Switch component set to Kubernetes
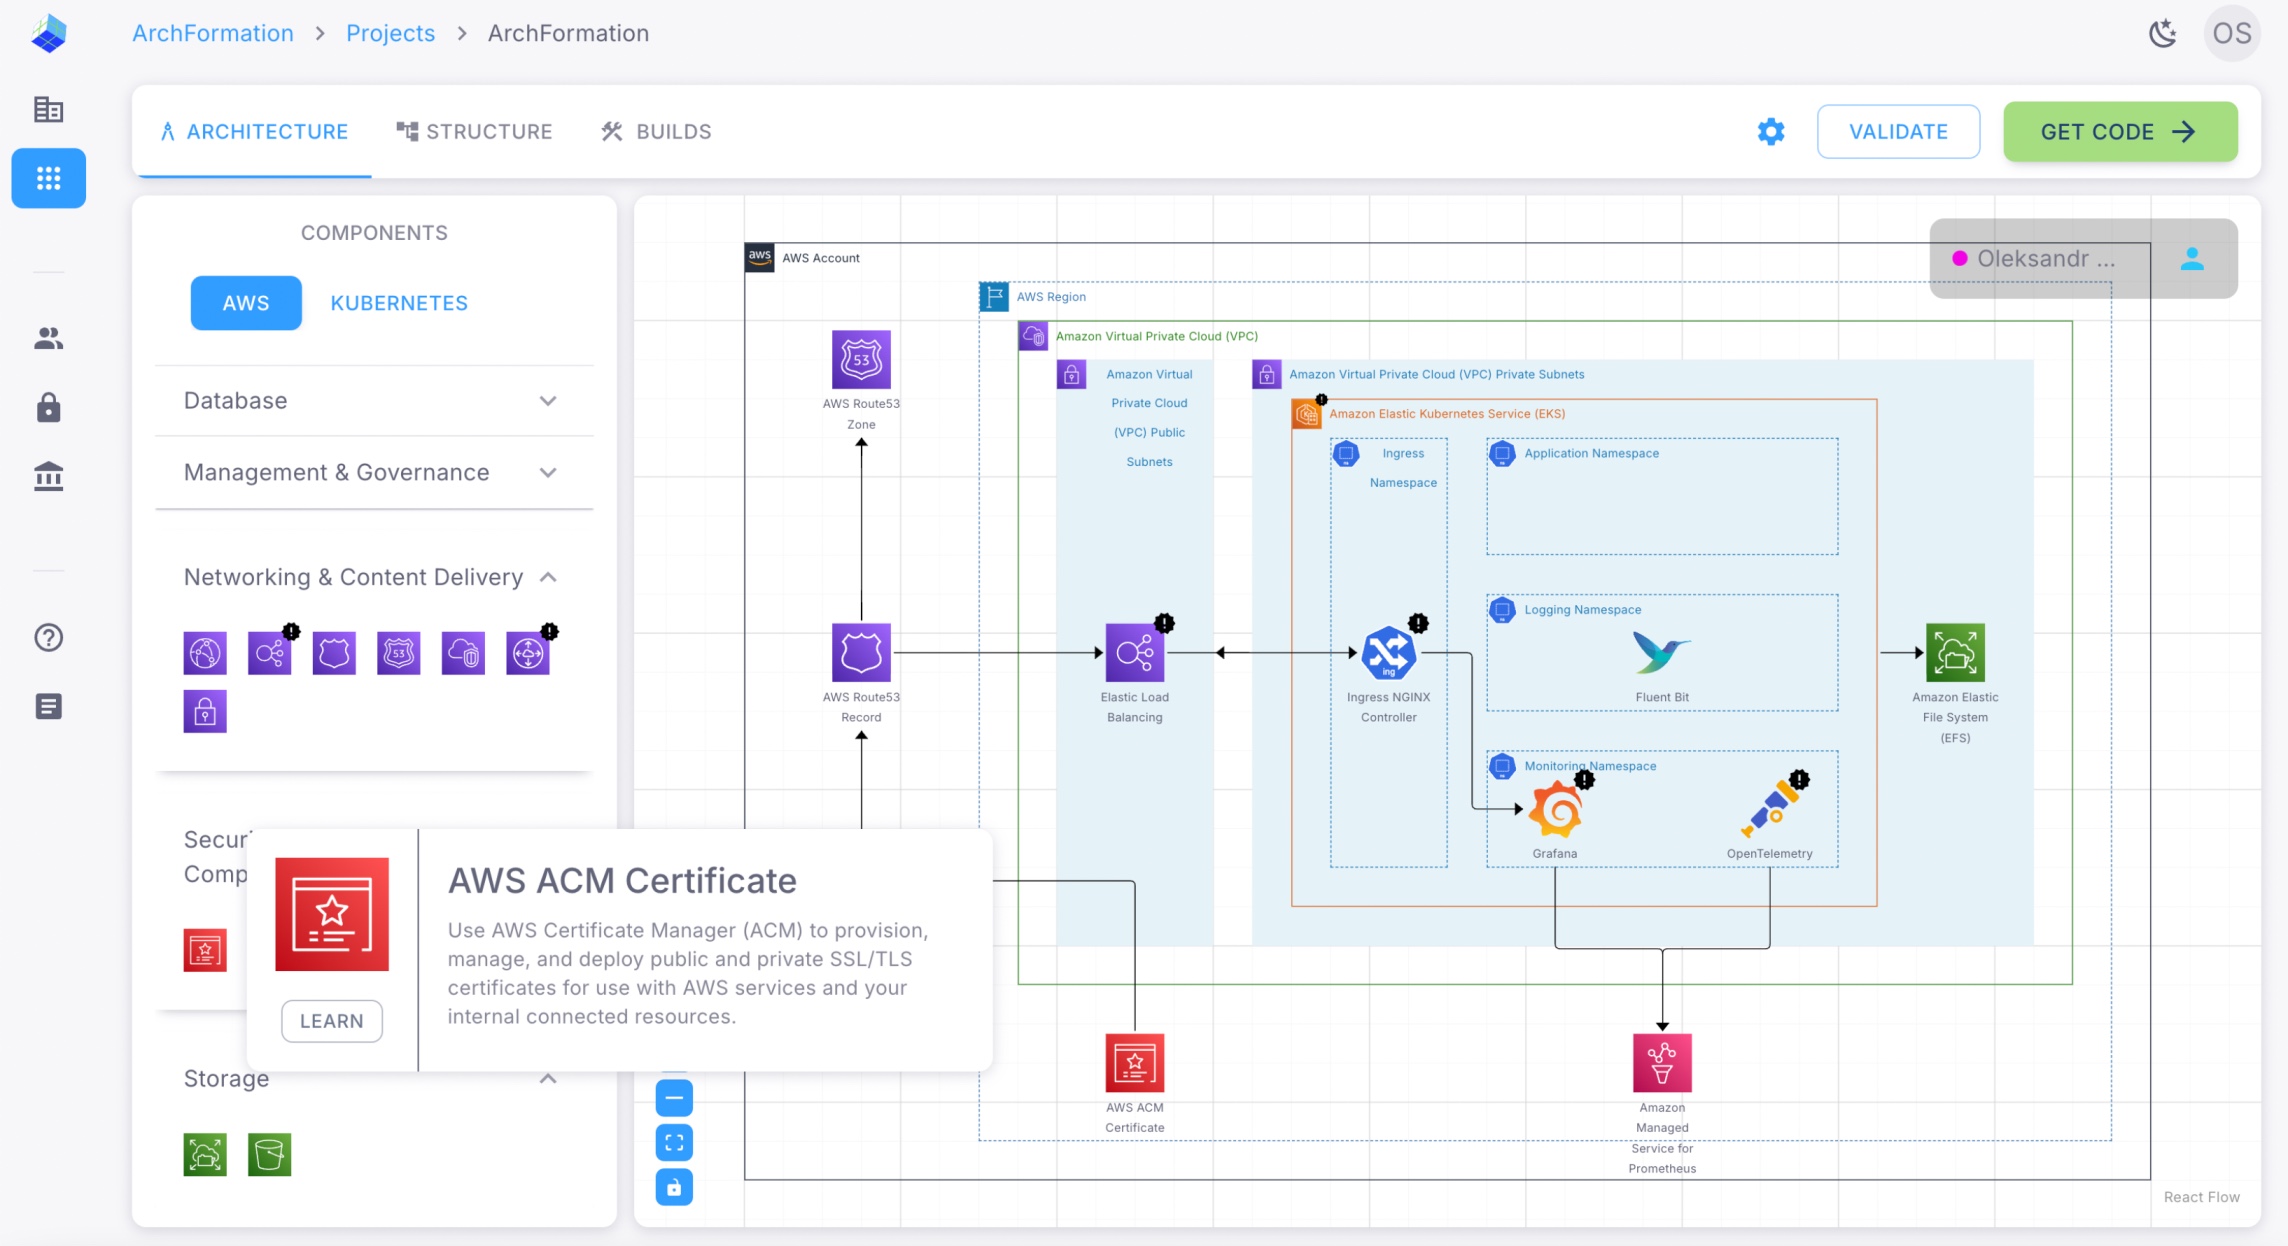This screenshot has width=2288, height=1246. tap(399, 303)
